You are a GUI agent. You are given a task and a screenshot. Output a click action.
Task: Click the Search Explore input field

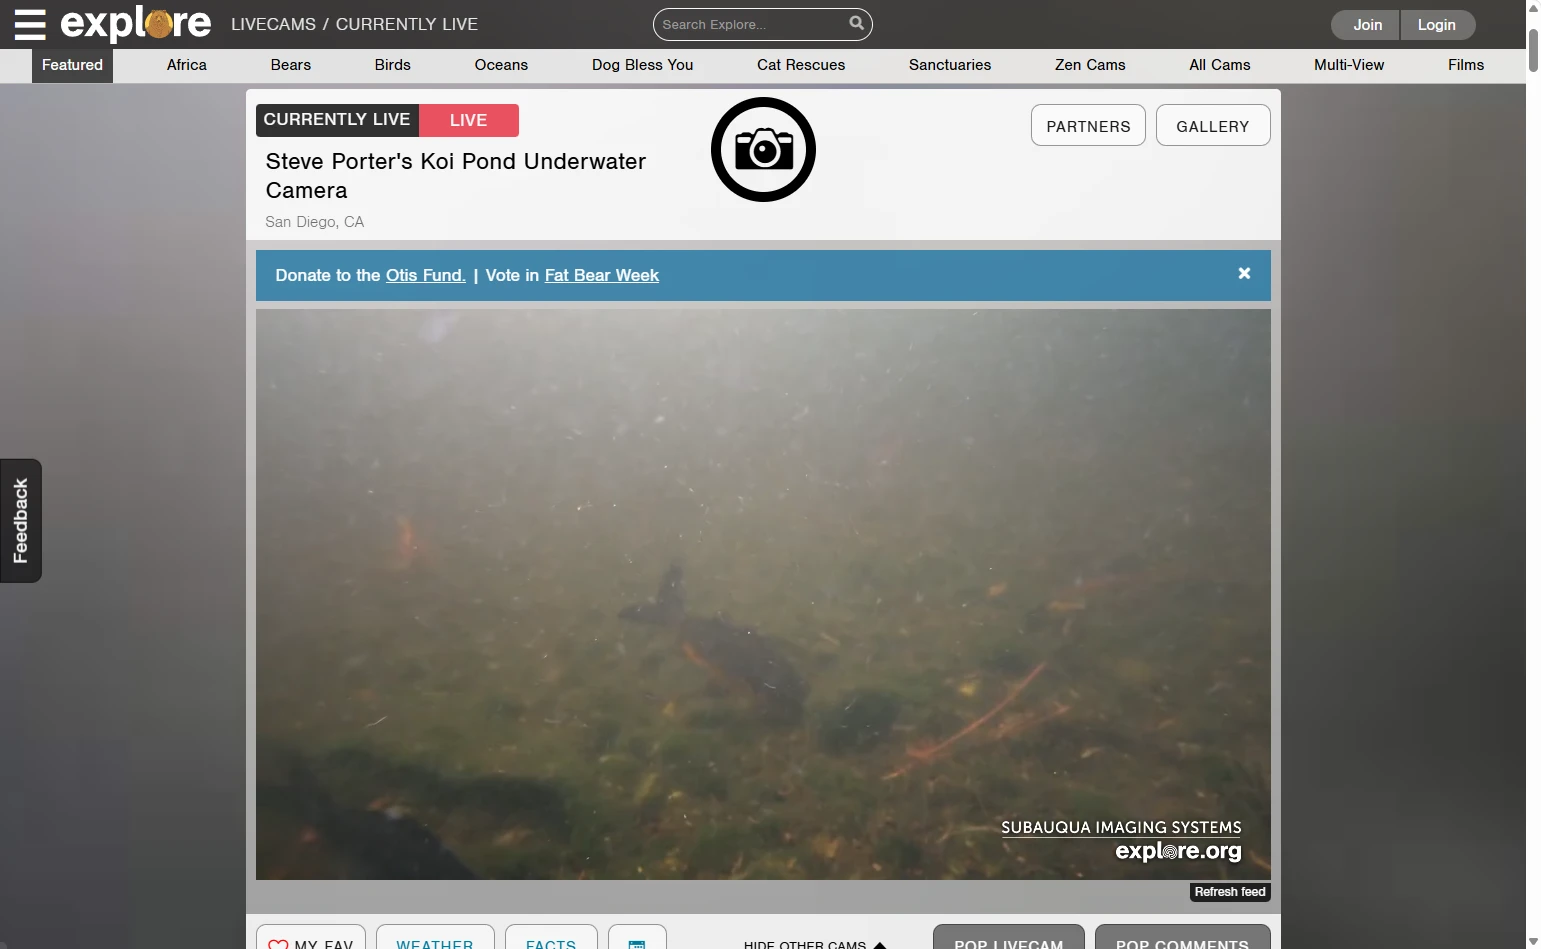click(x=750, y=24)
